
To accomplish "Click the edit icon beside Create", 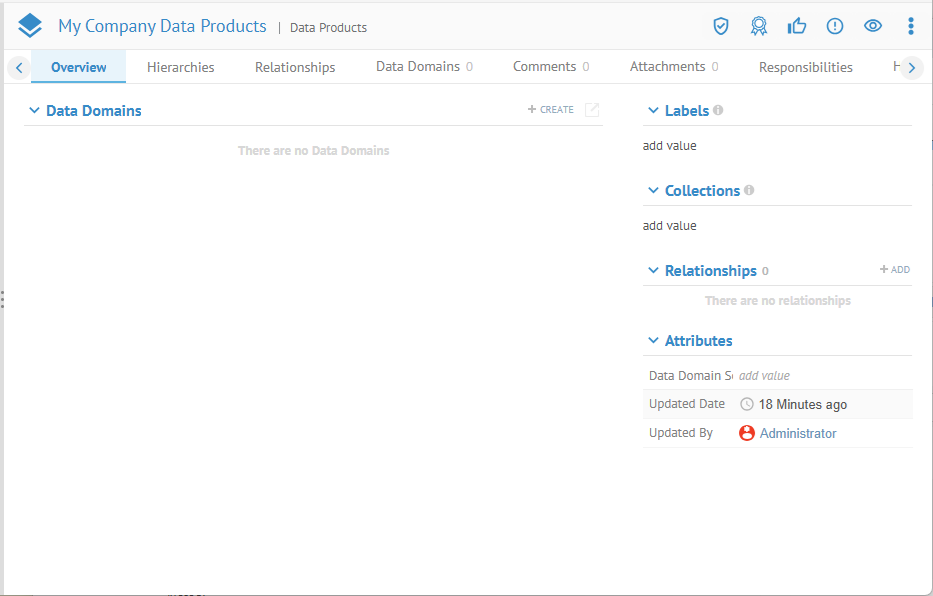I will 592,110.
